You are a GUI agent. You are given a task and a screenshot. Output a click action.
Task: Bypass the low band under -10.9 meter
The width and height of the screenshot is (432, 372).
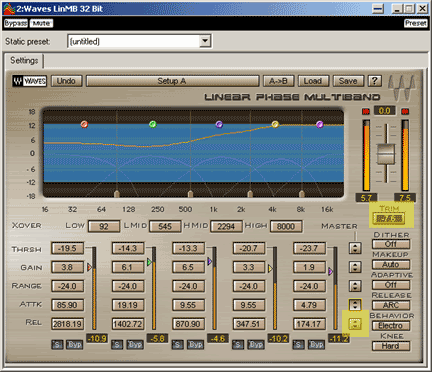(74, 344)
